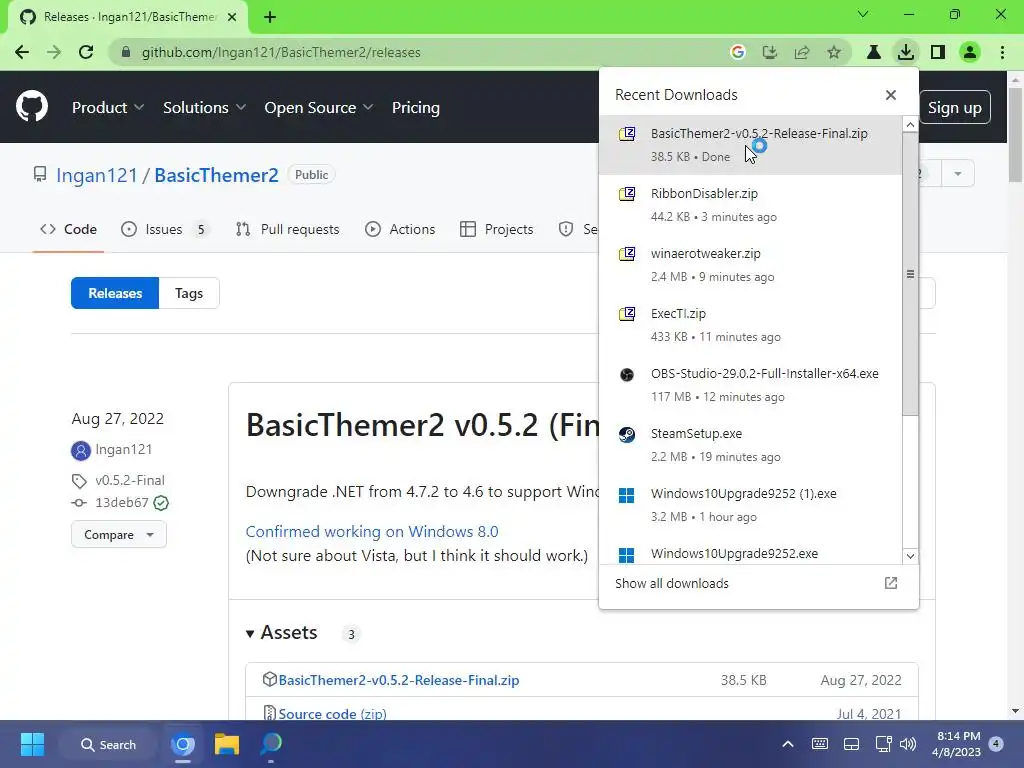1024x768 pixels.
Task: Open ExecTI.zip from downloads
Action: 750,325
